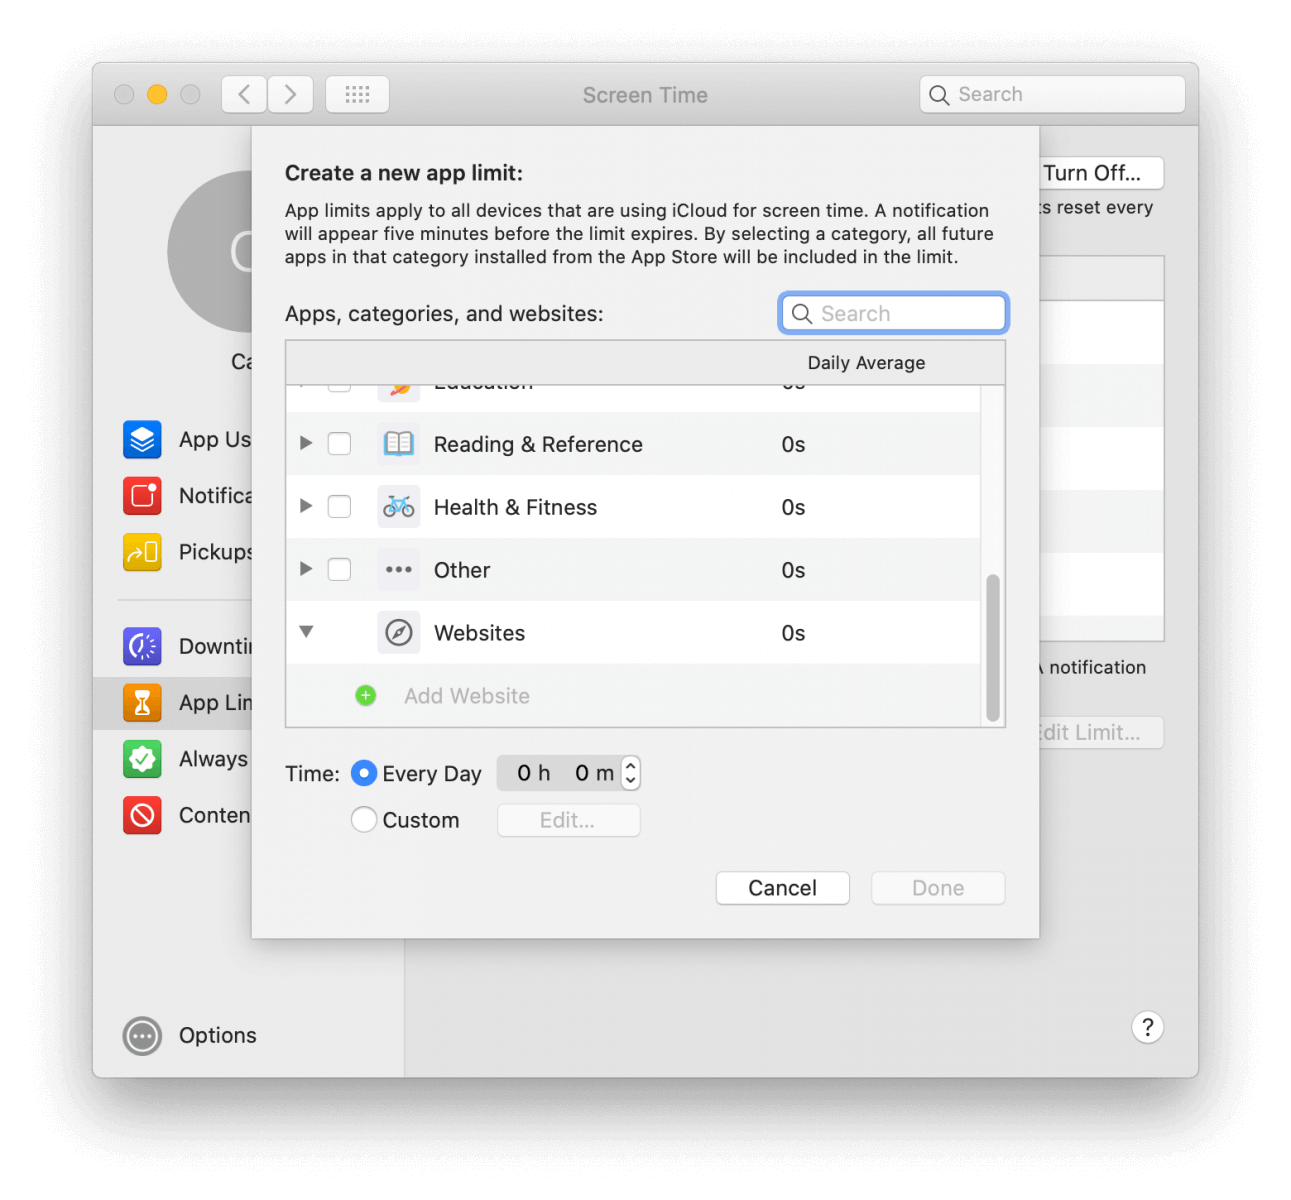Click the yellow minimize window button
This screenshot has width=1291, height=1200.
157,94
